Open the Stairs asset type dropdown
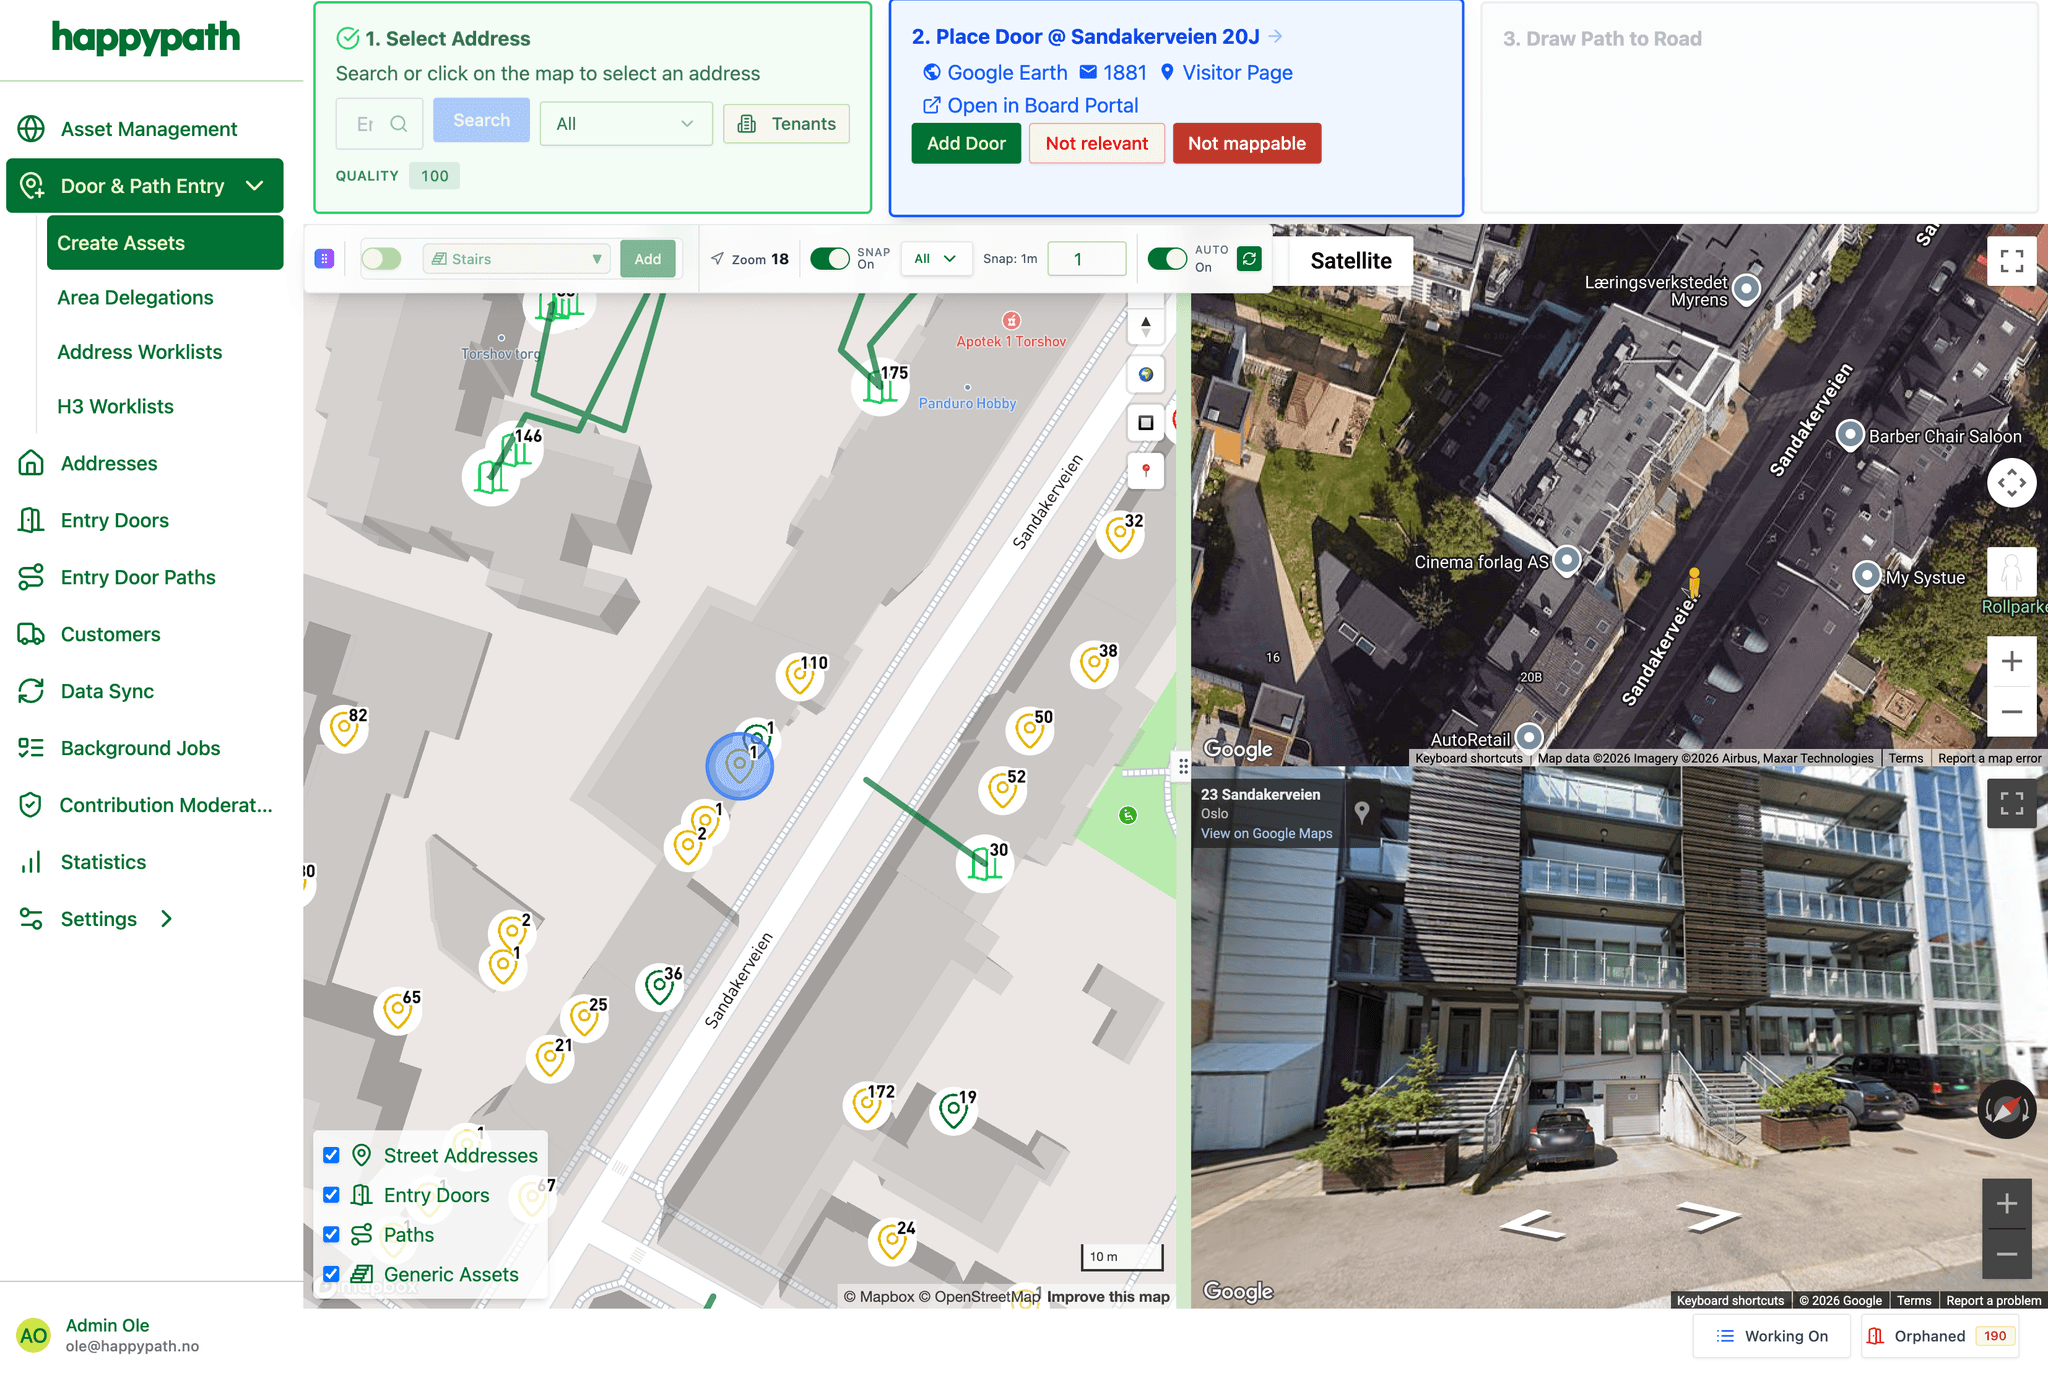This screenshot has width=2048, height=1384. point(516,259)
